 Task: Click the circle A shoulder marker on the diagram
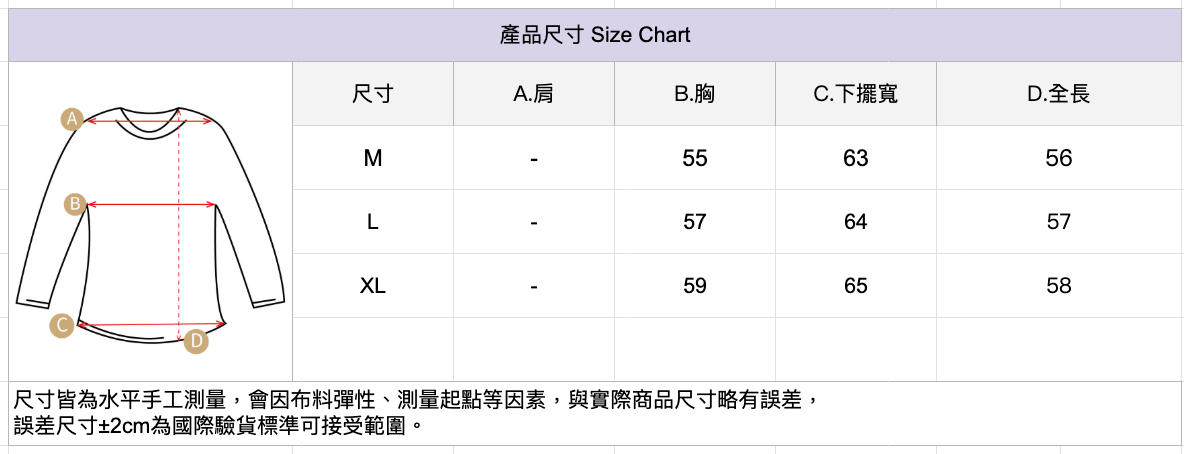pos(70,120)
